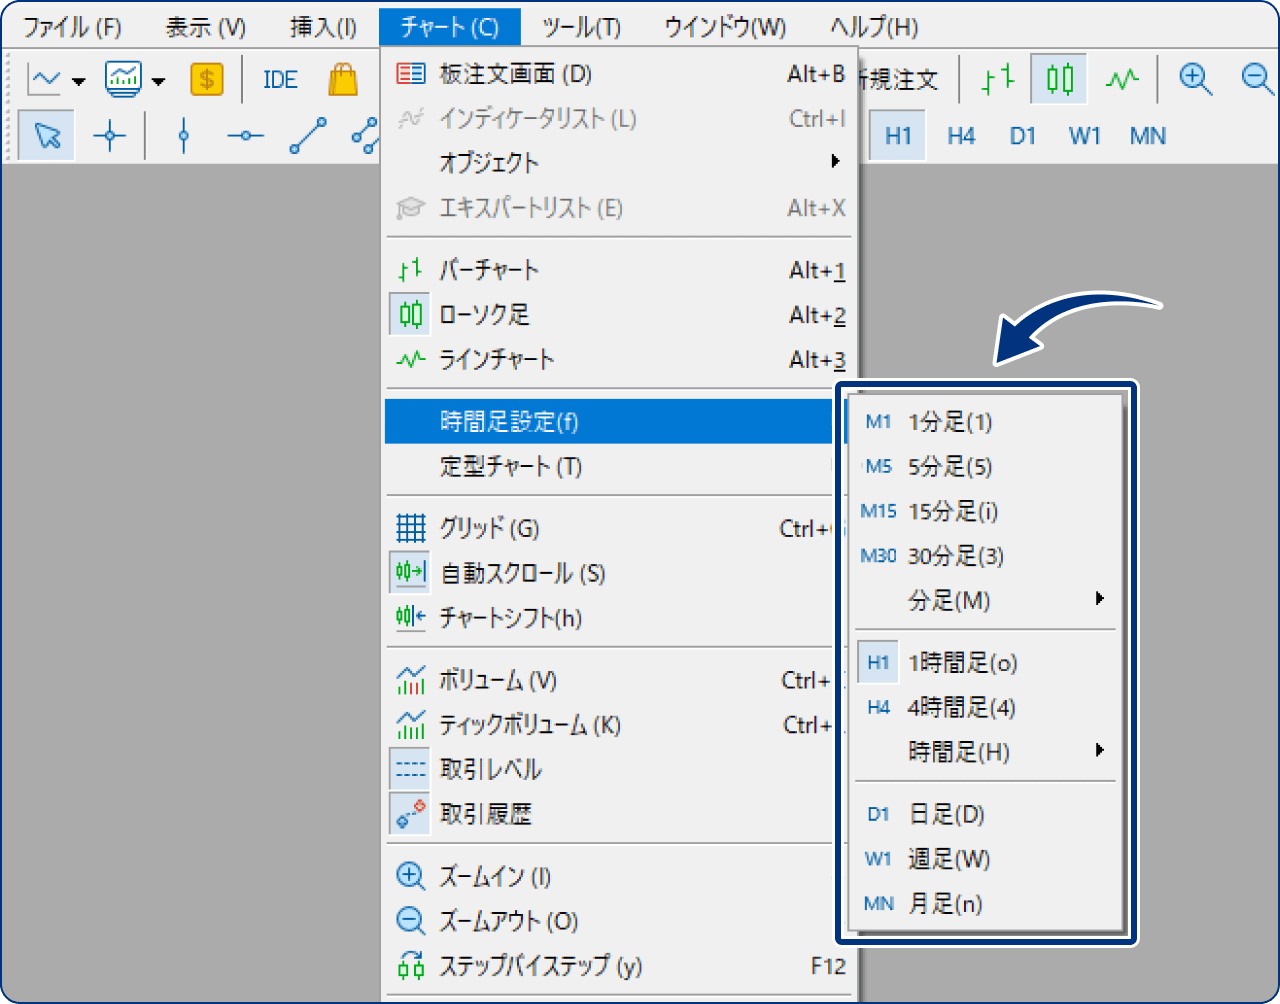1280x1004 pixels.
Task: Click the Zoom Out magnifier icon
Action: (x=1253, y=79)
